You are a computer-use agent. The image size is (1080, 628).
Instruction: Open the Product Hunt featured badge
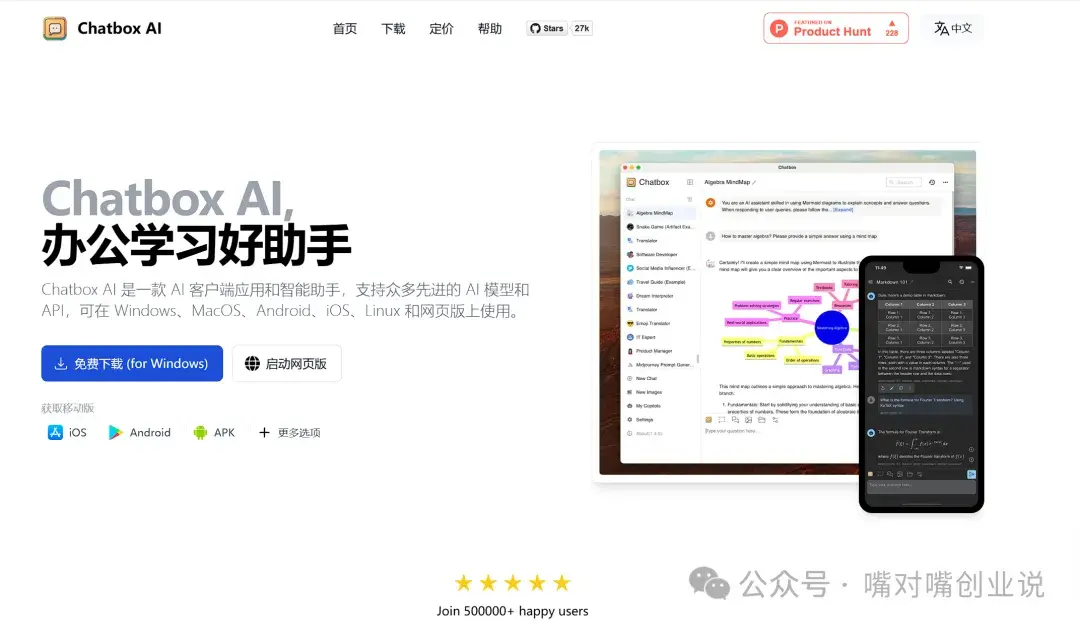click(835, 28)
